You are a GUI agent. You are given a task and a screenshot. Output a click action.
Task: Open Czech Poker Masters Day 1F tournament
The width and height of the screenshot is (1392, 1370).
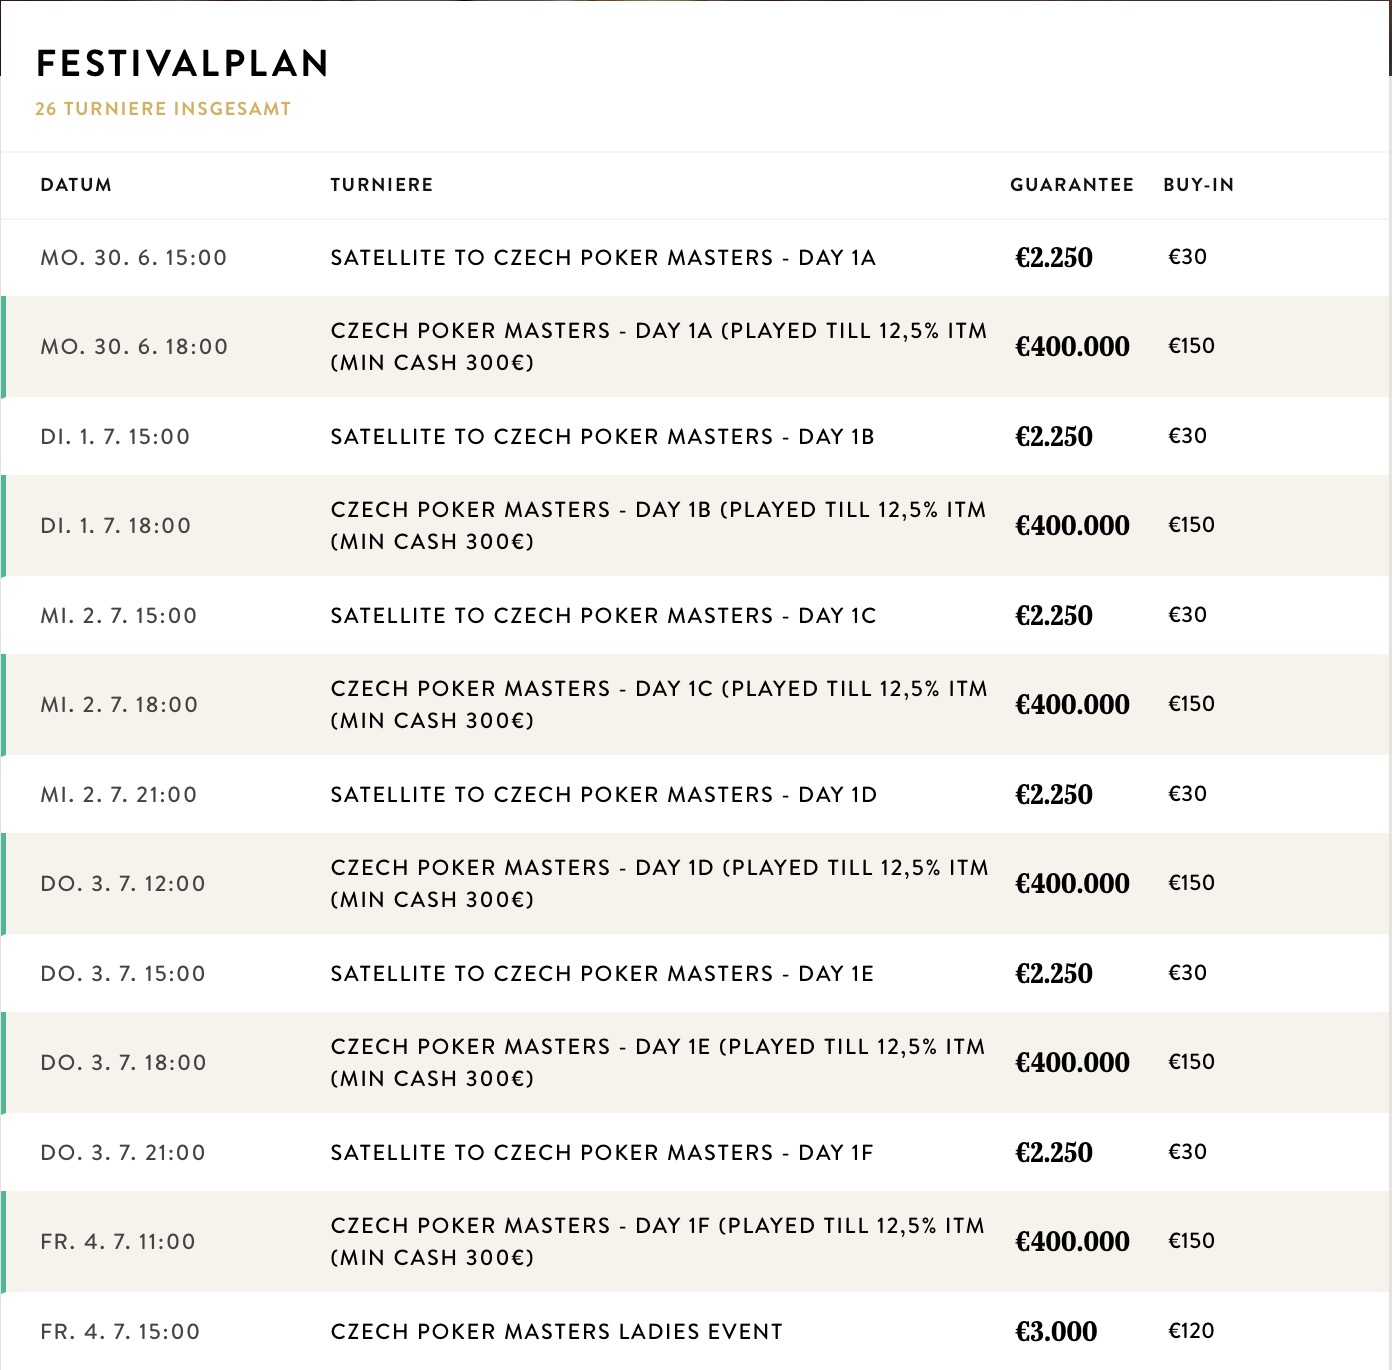tap(658, 1241)
